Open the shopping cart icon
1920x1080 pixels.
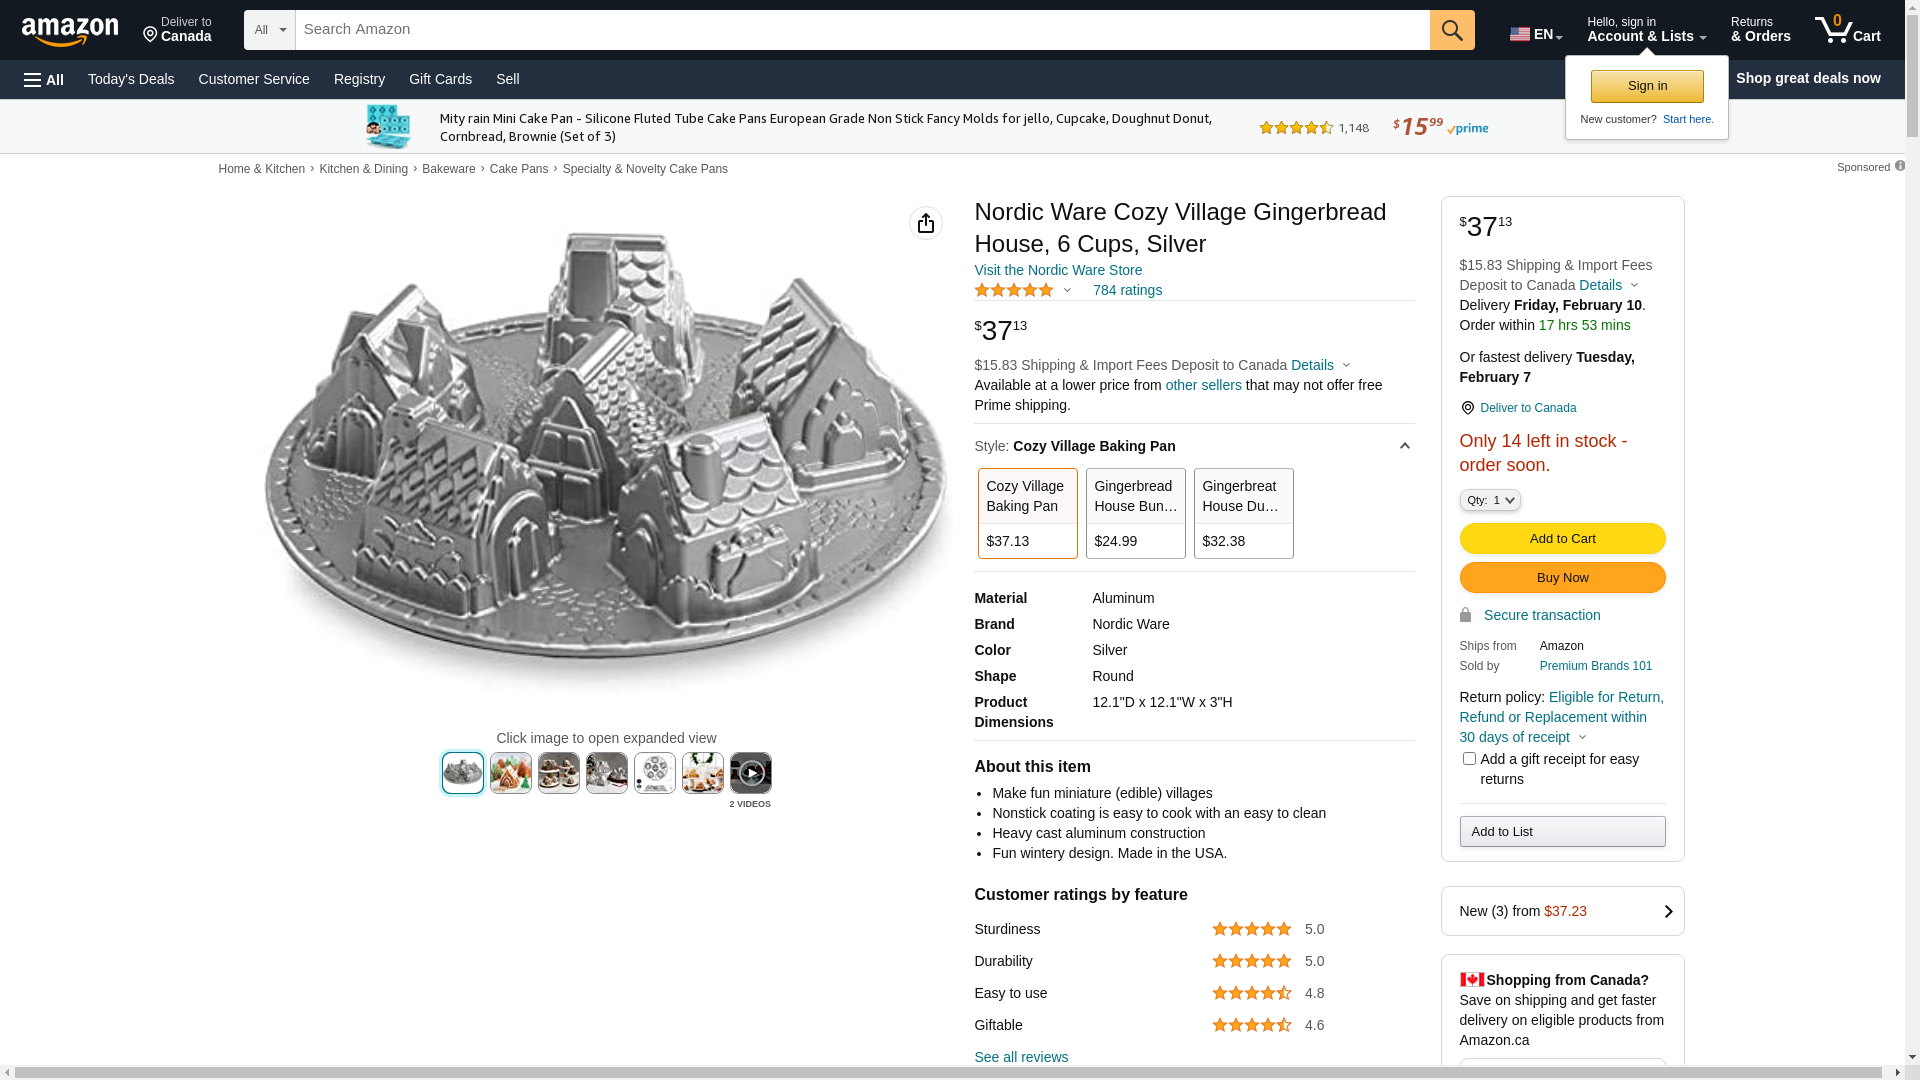click(1846, 30)
